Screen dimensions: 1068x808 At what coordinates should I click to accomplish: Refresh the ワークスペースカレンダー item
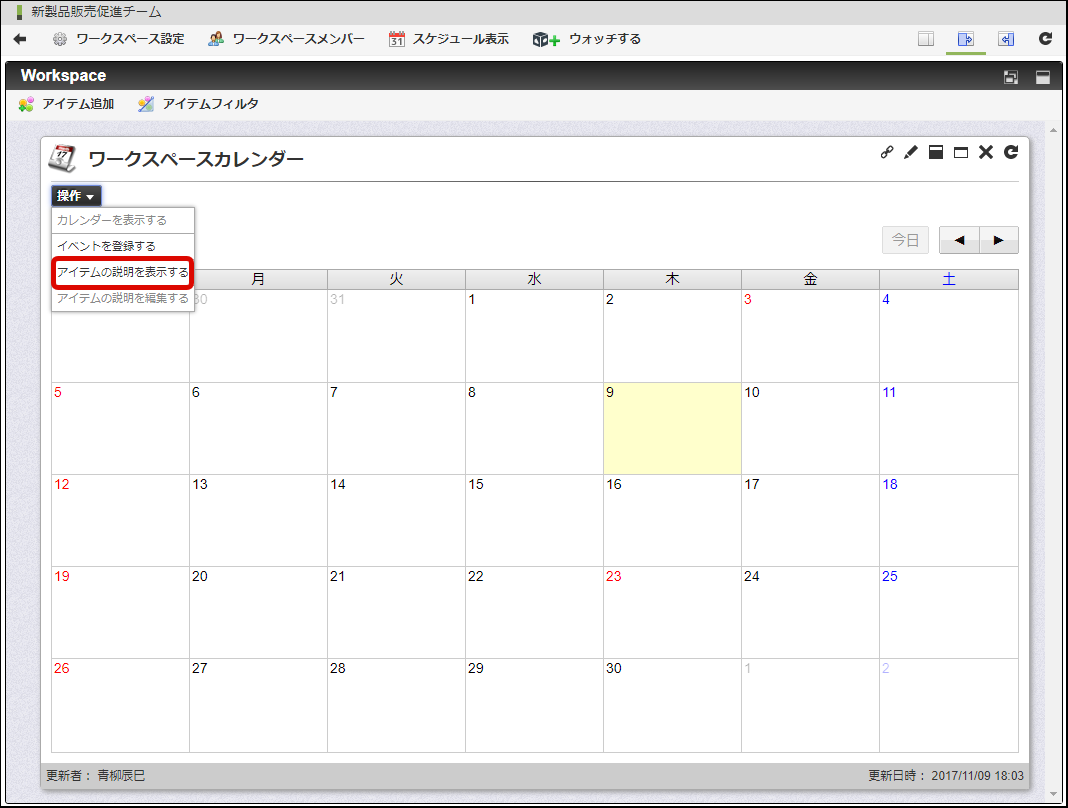(1011, 152)
